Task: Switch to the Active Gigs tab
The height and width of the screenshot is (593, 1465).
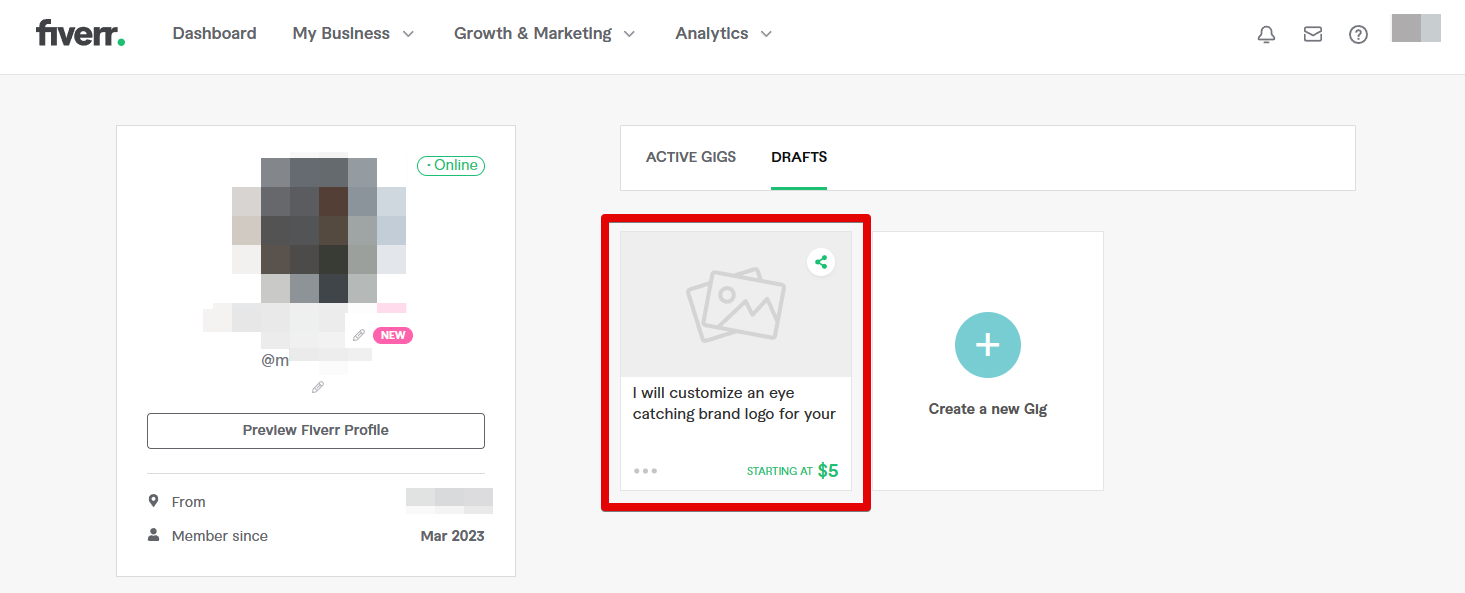Action: [x=691, y=157]
